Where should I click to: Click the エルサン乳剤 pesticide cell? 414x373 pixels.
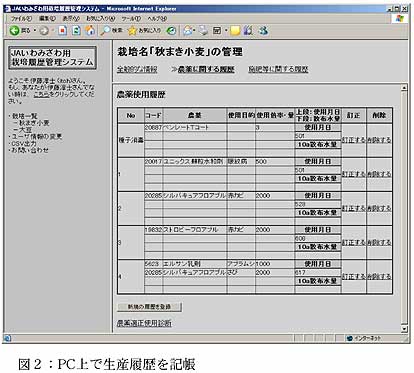195,264
